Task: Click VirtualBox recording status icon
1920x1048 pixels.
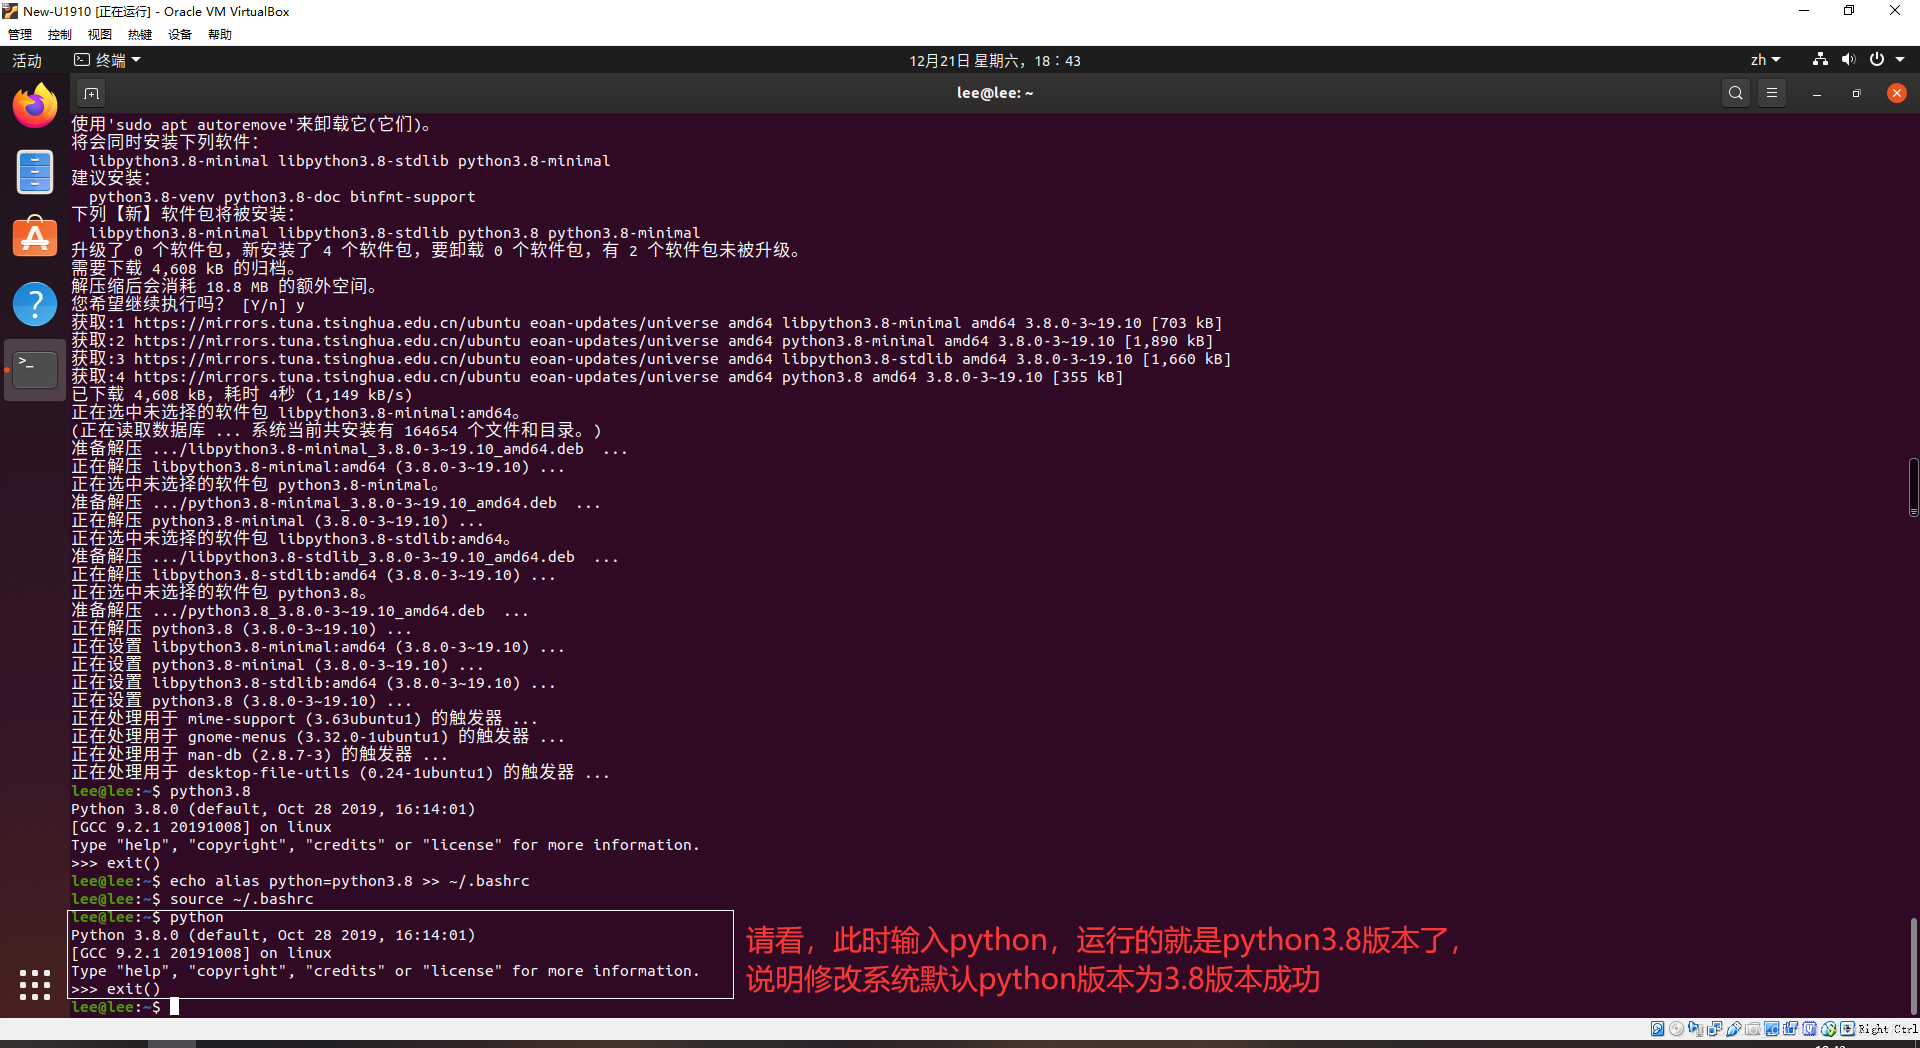Action: pyautogui.click(x=1790, y=1028)
